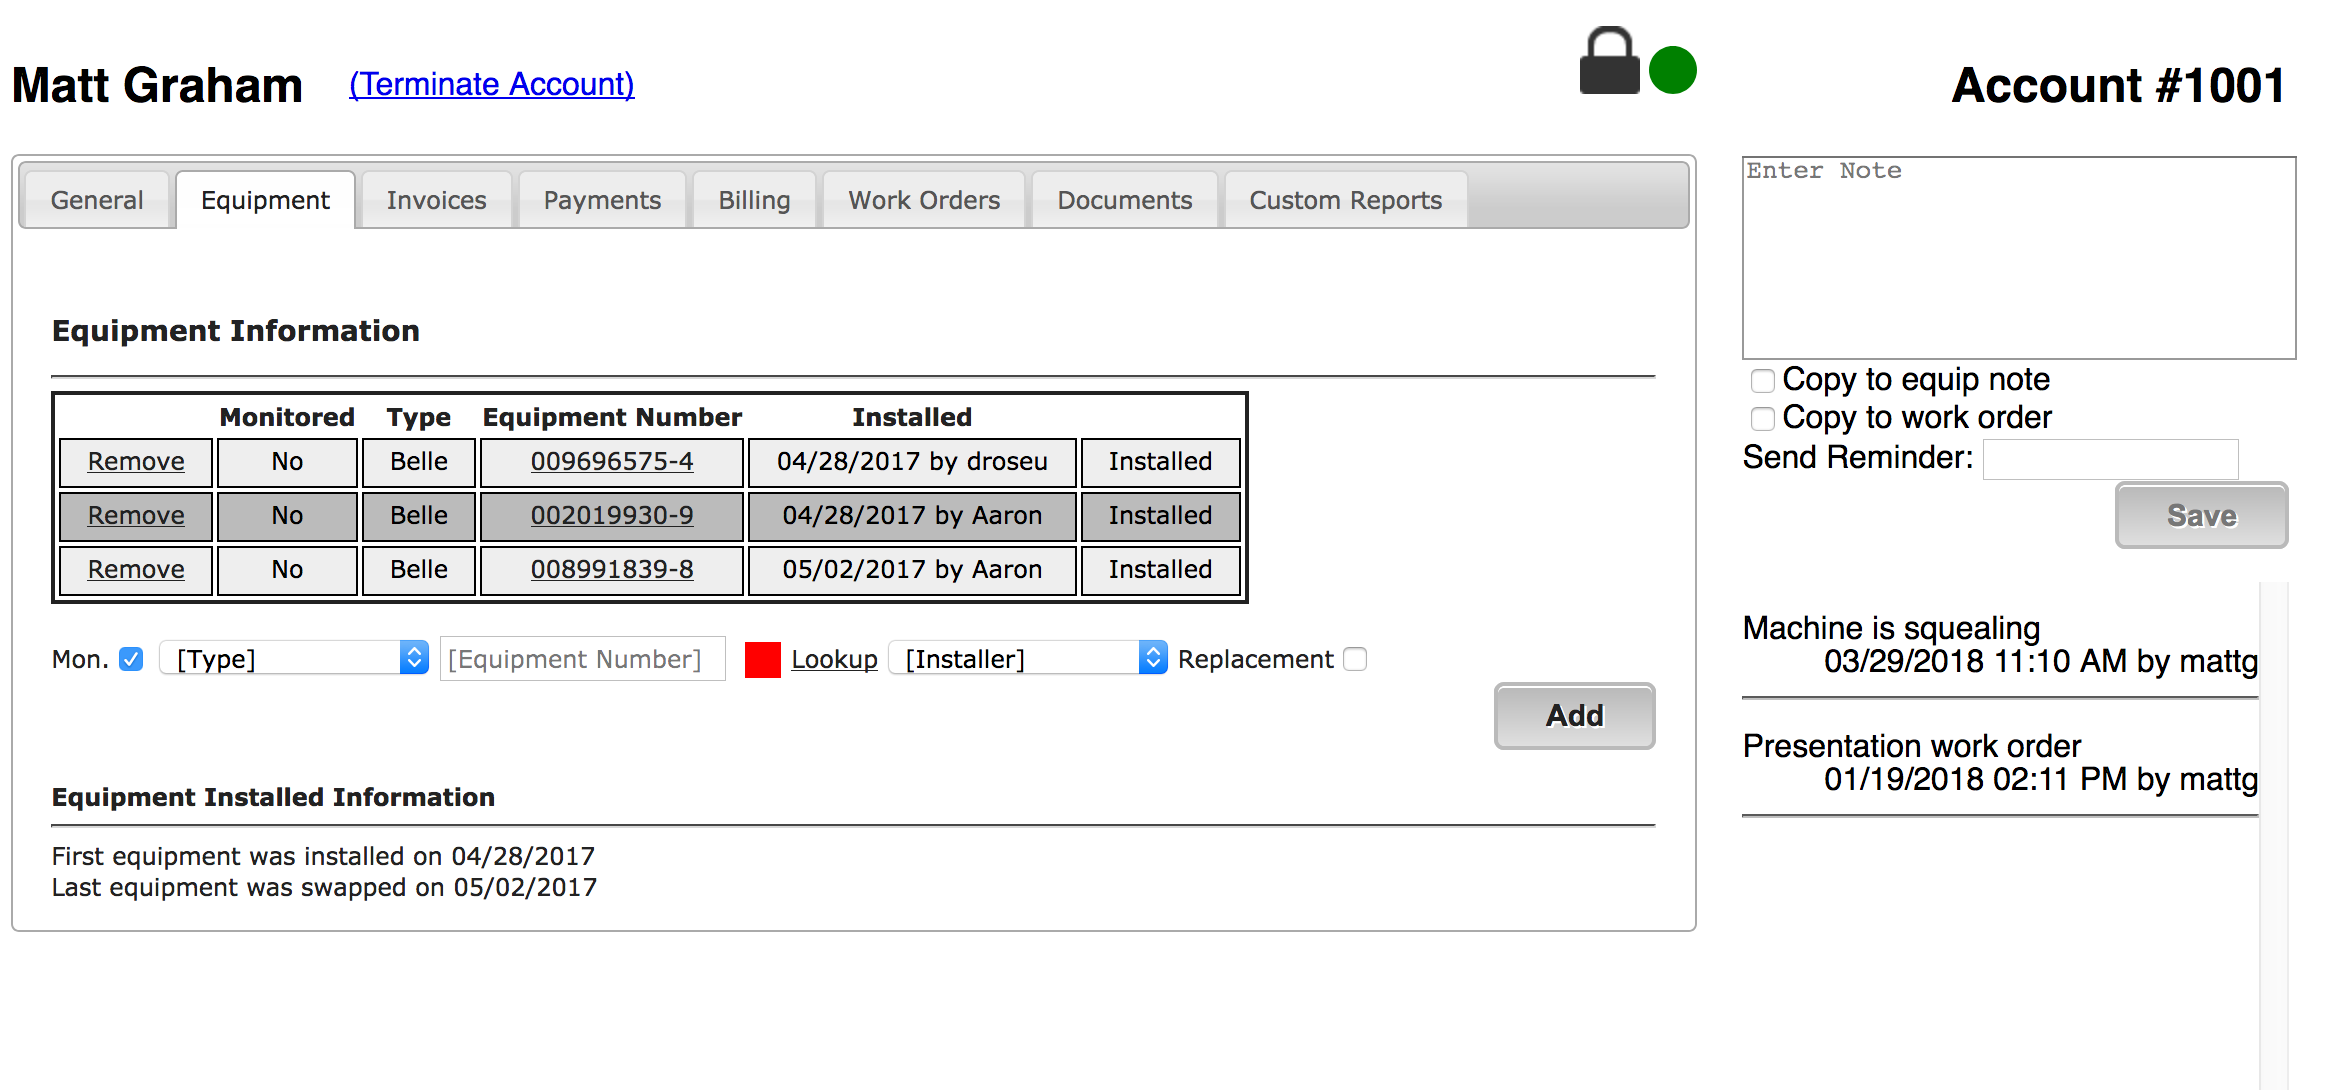Check Copy to work order
2336x1090 pixels.
point(1762,418)
